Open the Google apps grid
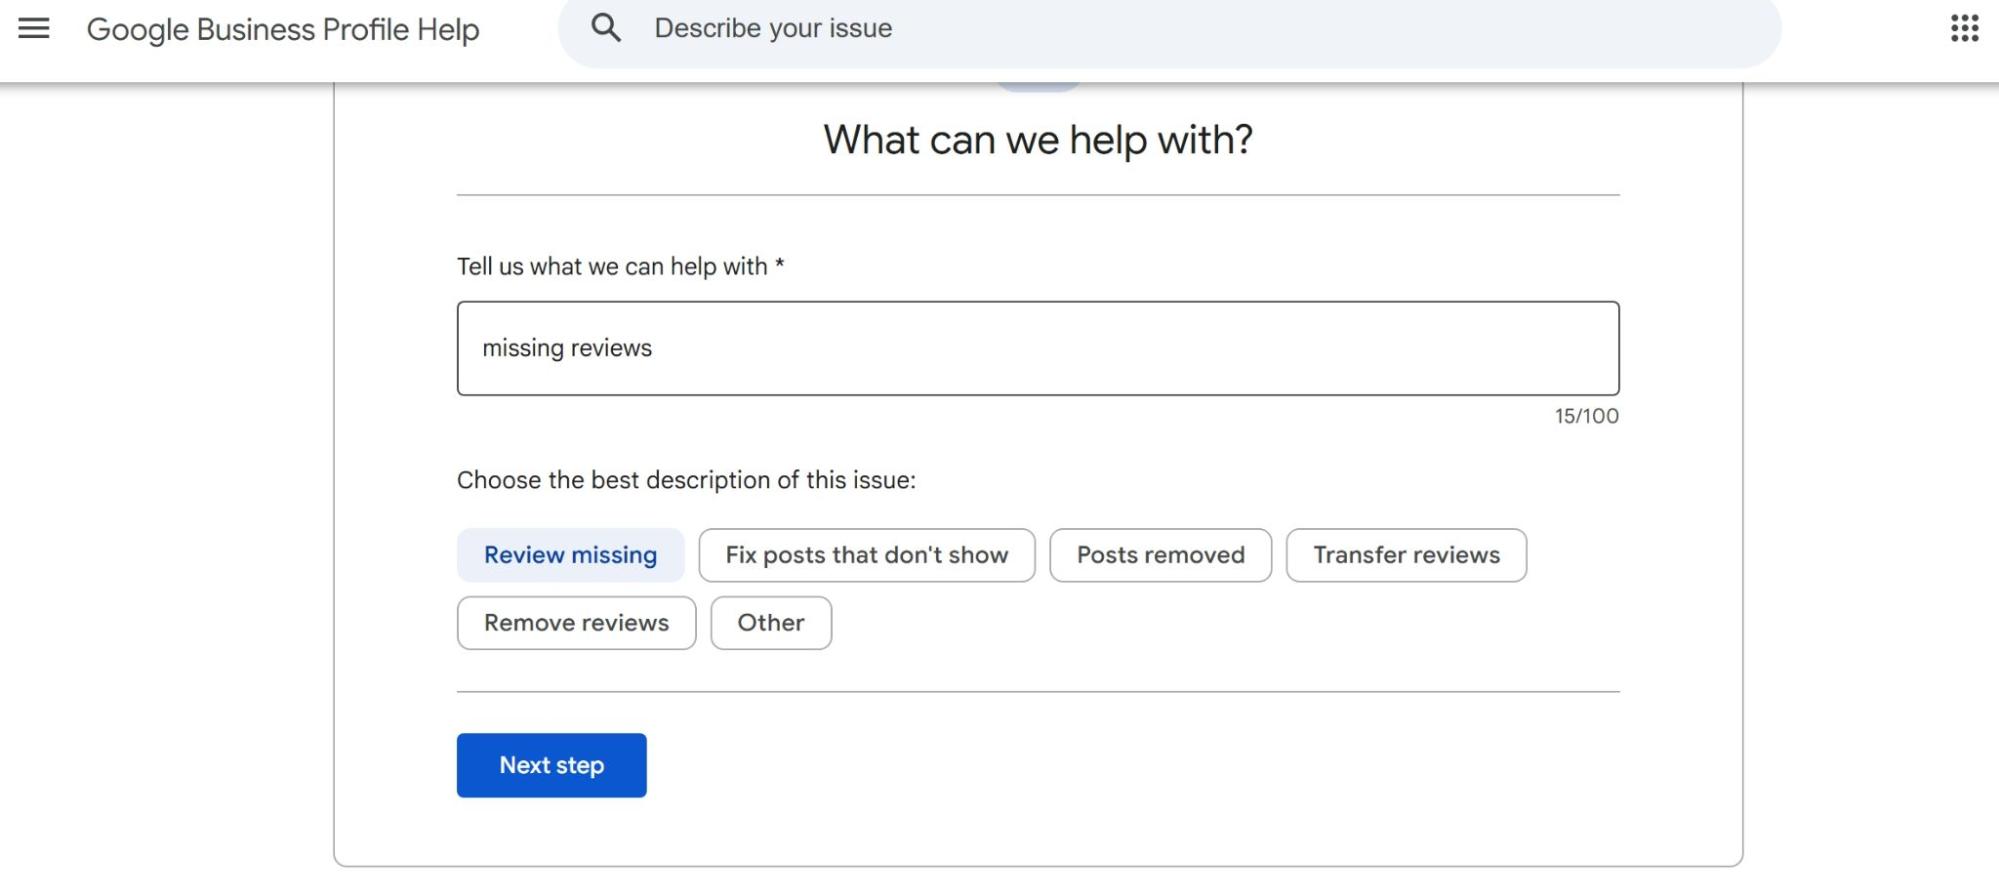Image resolution: width=1999 pixels, height=877 pixels. pos(1964,29)
